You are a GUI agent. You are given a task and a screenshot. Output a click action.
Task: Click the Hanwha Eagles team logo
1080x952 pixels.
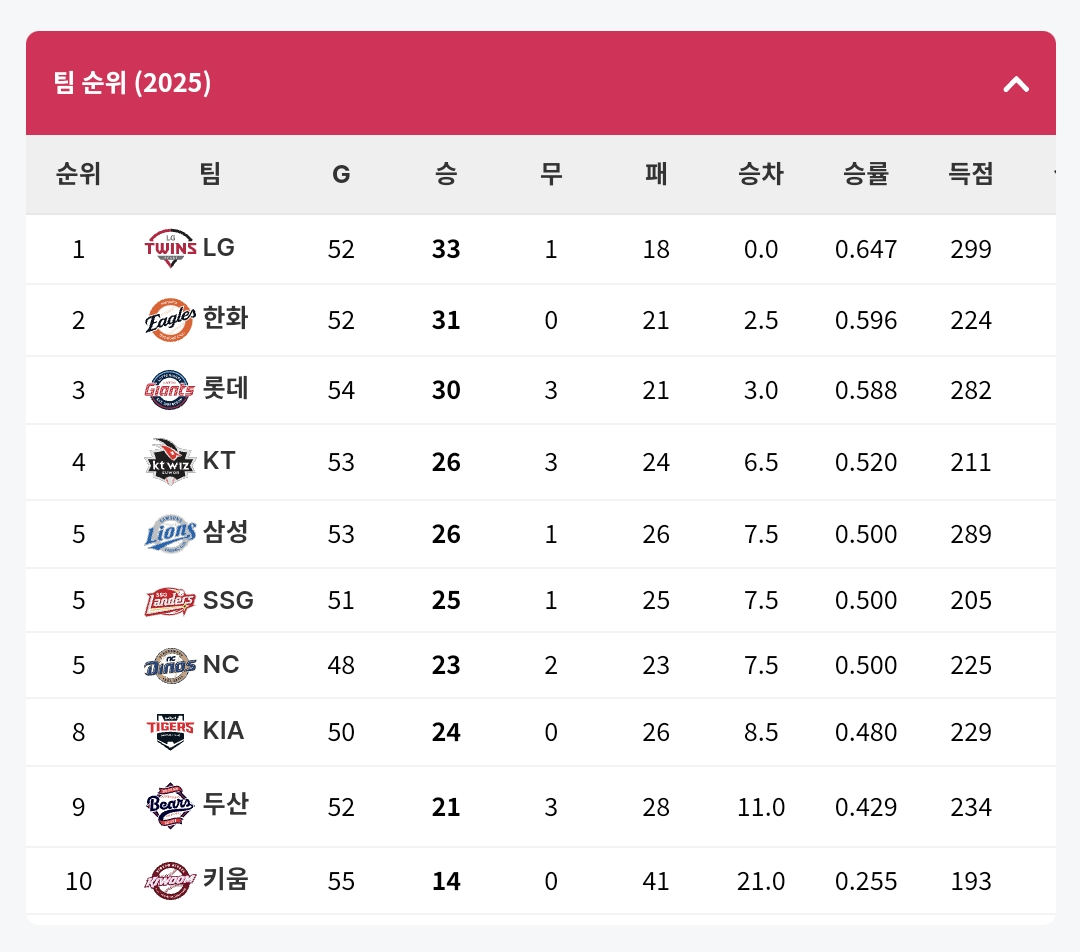click(x=170, y=320)
